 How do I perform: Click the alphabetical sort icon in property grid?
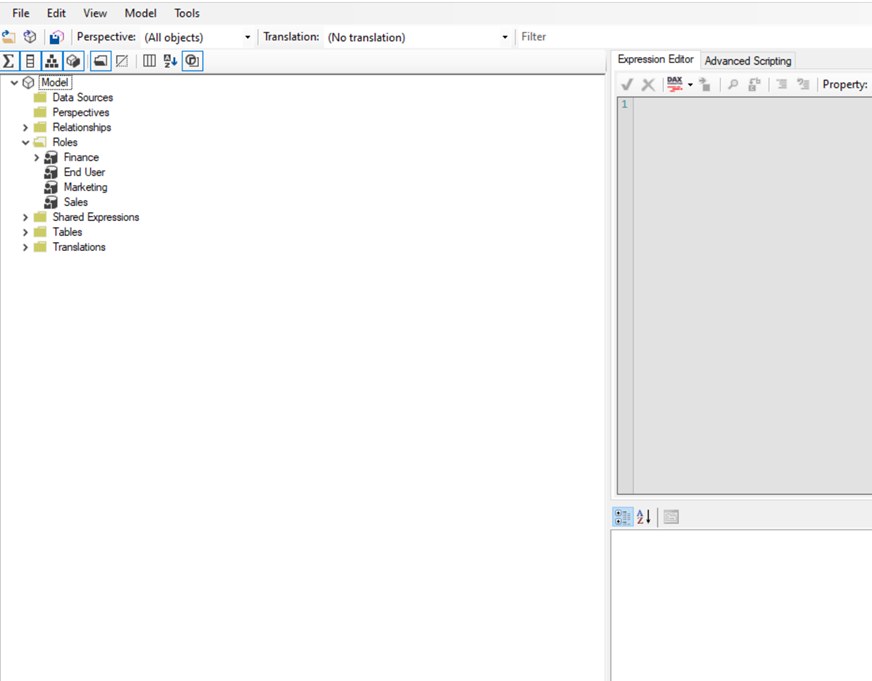click(644, 517)
